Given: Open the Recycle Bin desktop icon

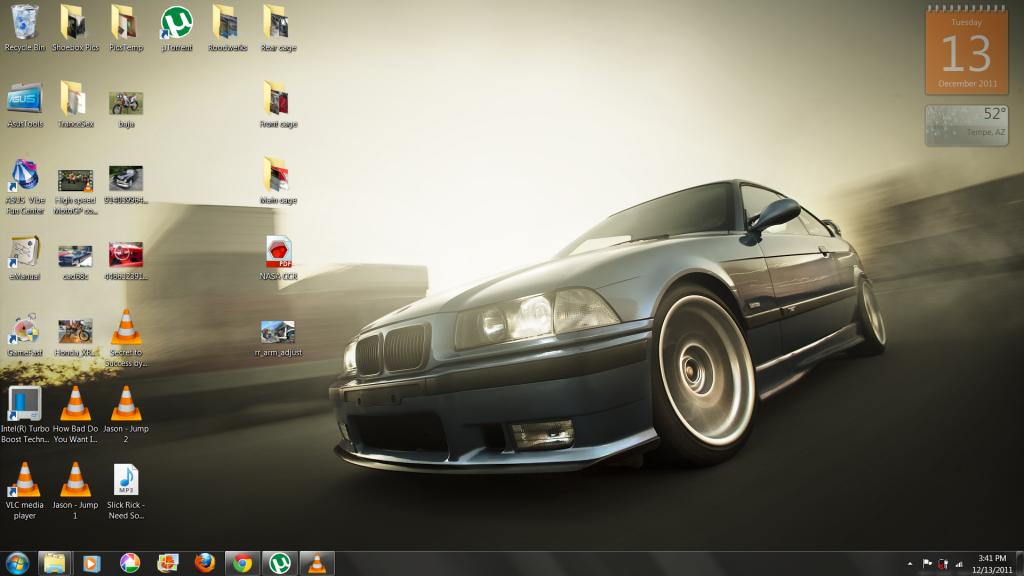Looking at the screenshot, I should pos(25,22).
